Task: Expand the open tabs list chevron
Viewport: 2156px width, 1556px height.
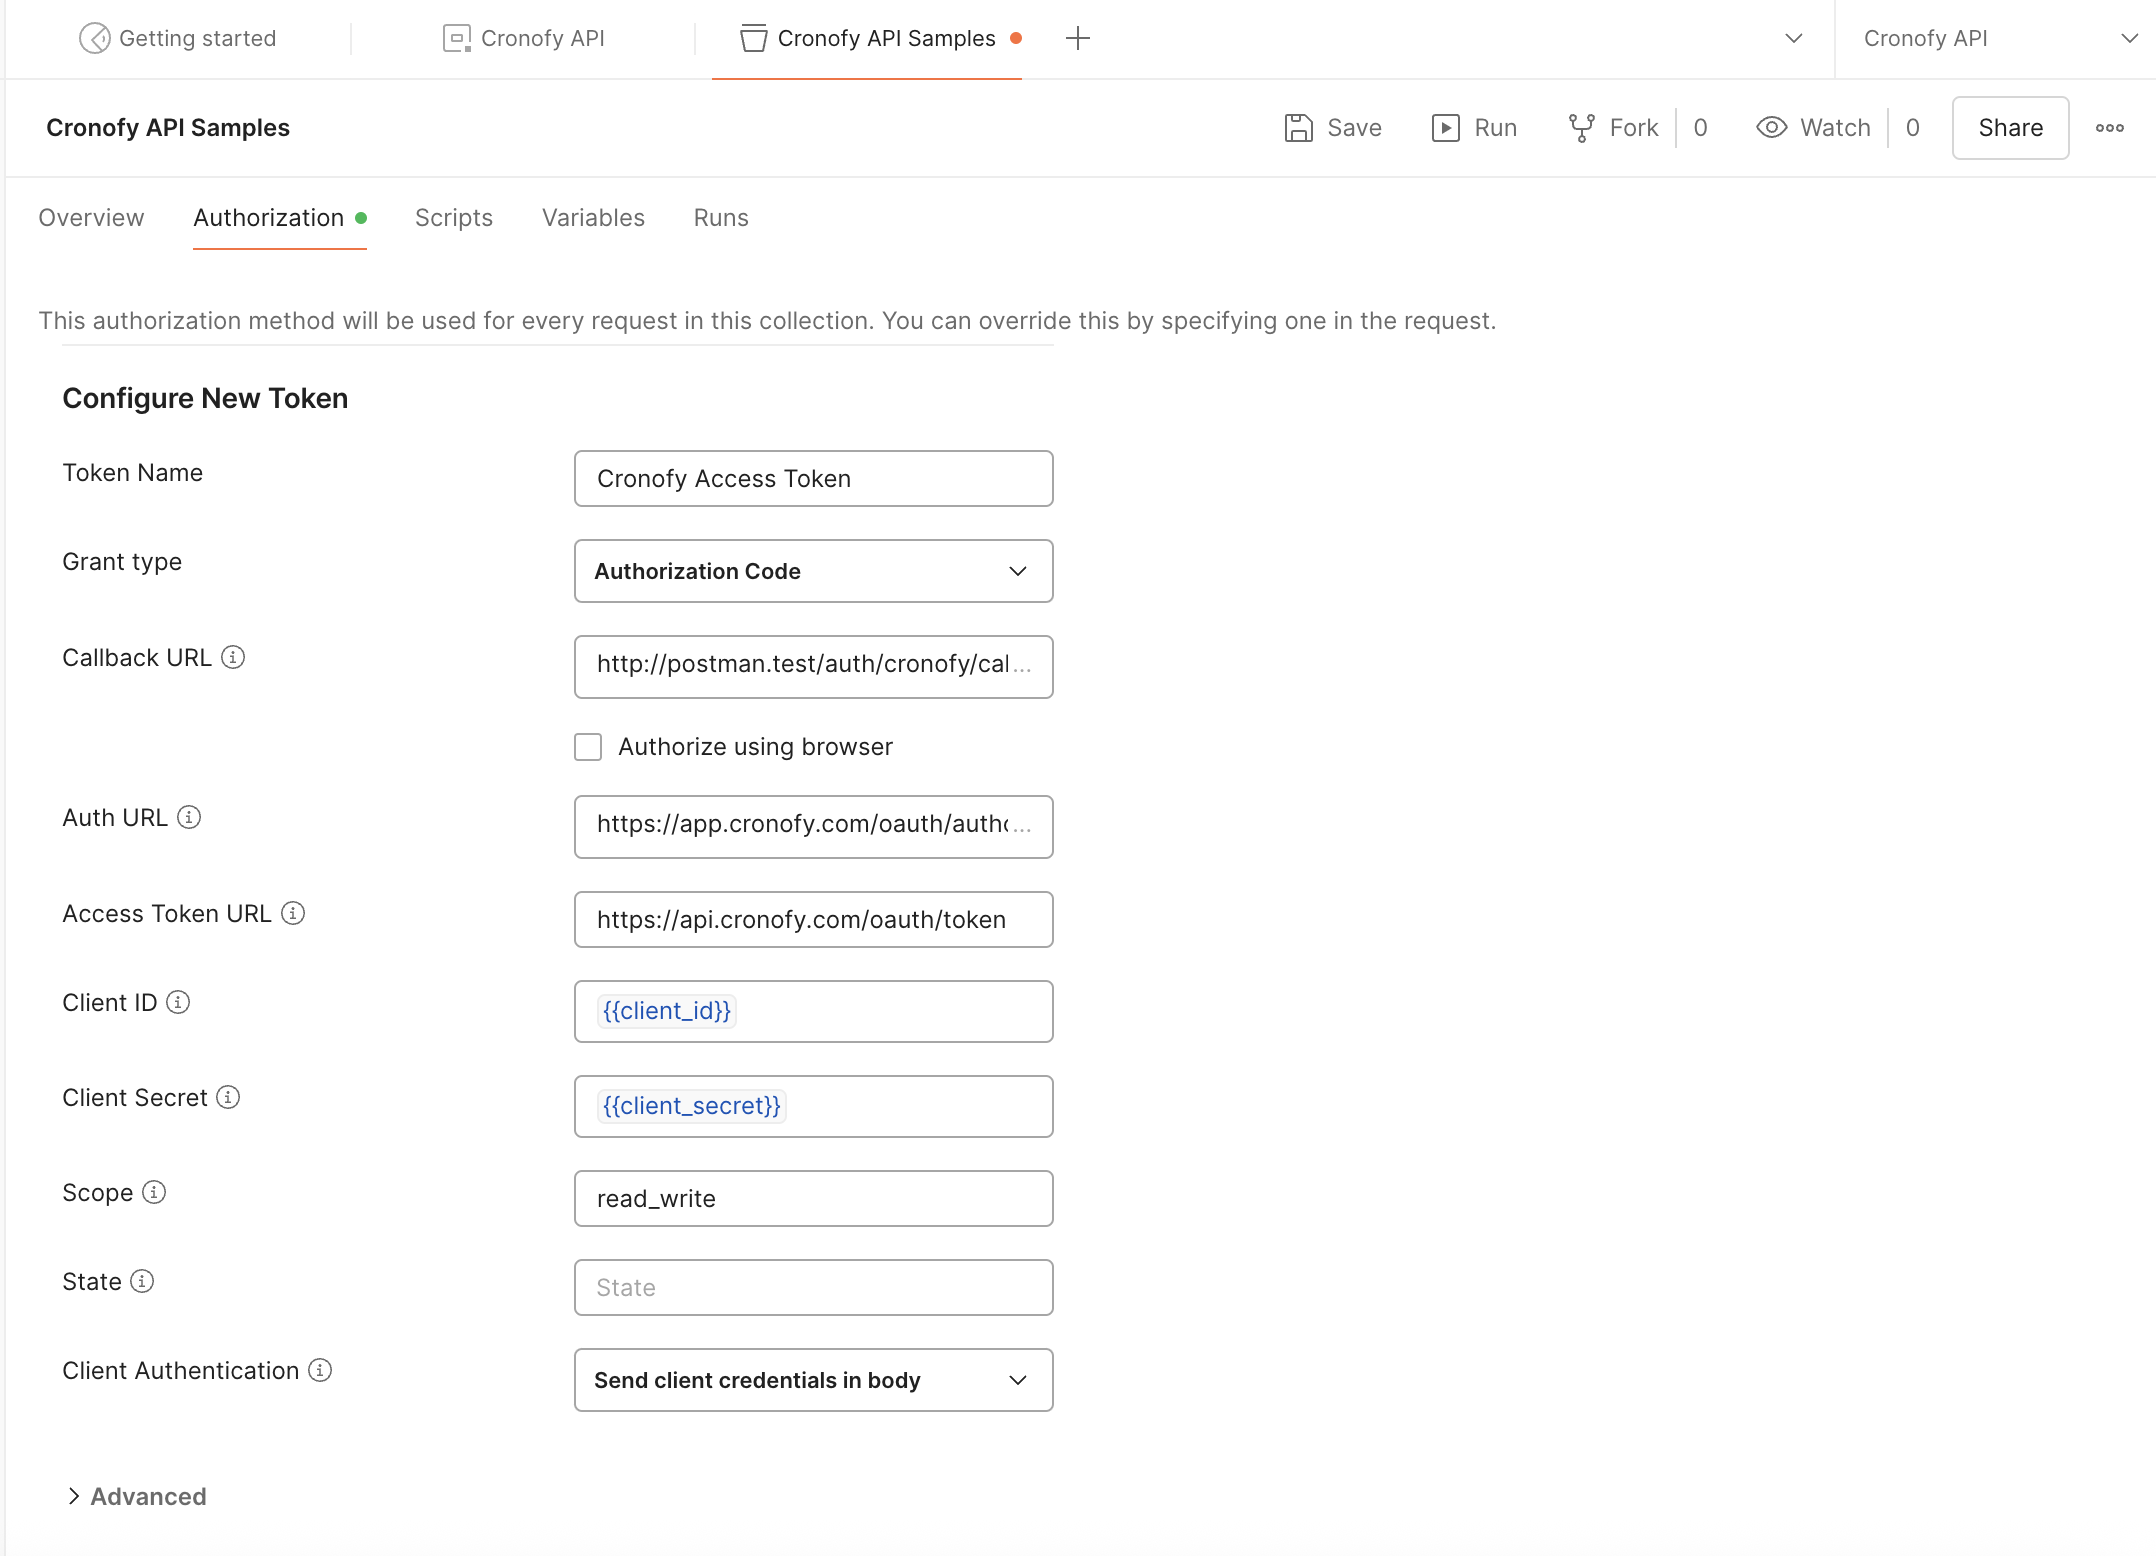Action: coord(1793,38)
